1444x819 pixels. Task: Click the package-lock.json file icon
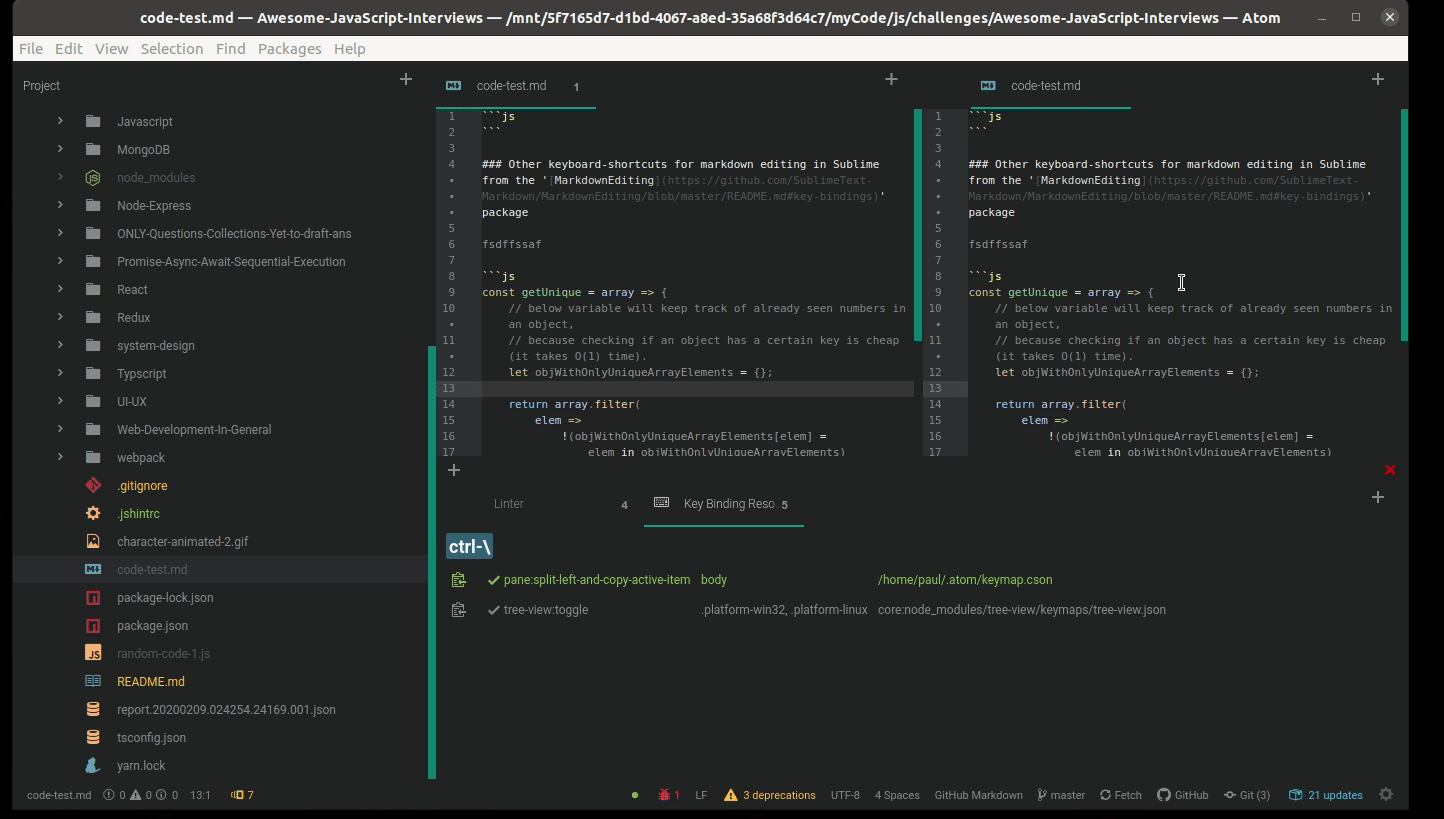click(93, 597)
